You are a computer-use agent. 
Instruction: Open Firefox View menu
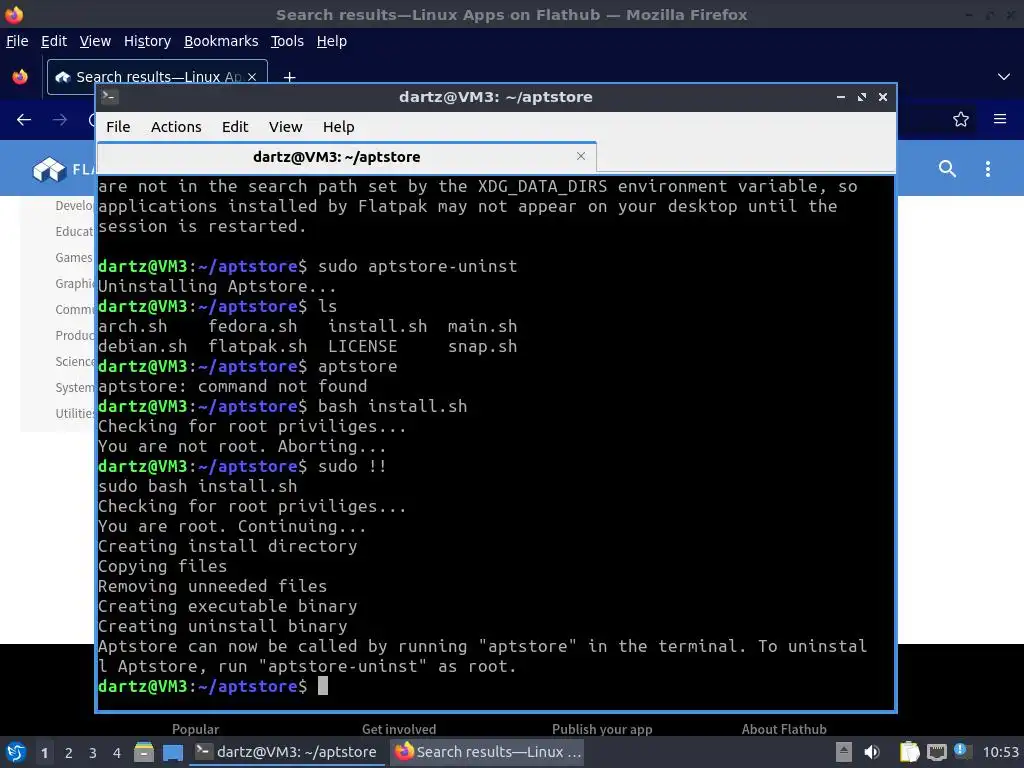coord(95,41)
